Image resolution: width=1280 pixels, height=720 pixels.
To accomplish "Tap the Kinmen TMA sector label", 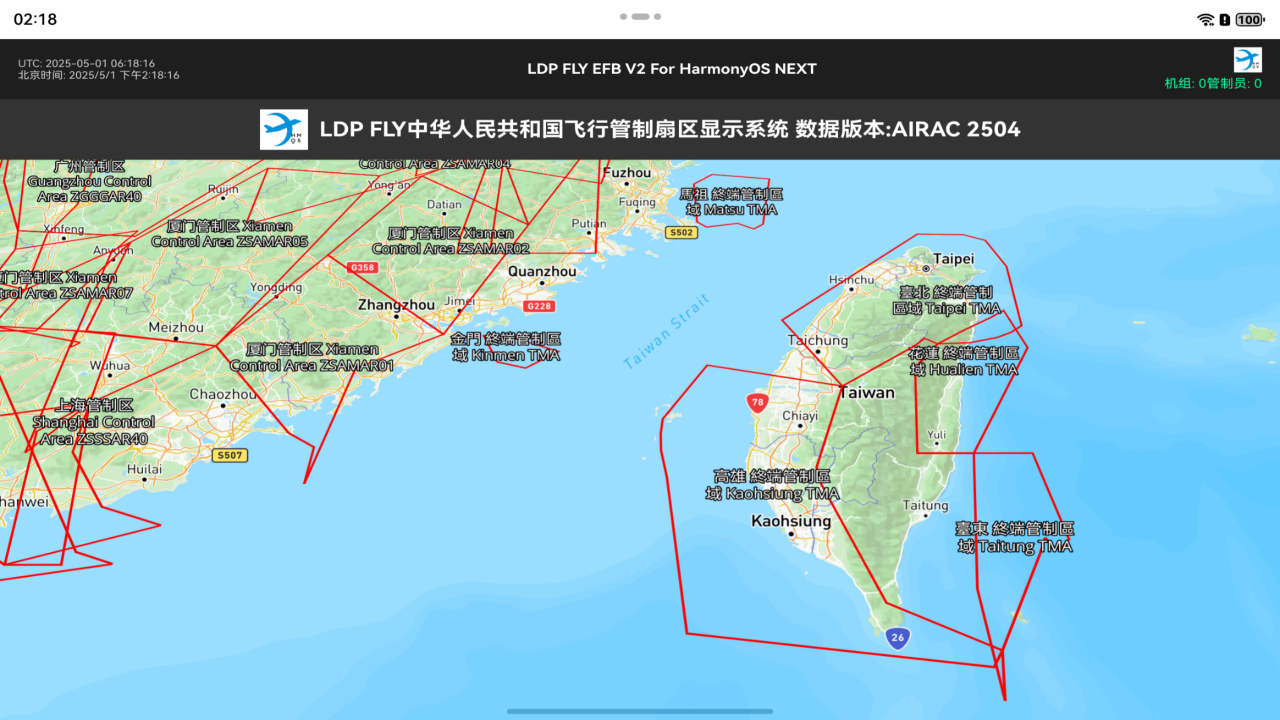I will pos(505,347).
